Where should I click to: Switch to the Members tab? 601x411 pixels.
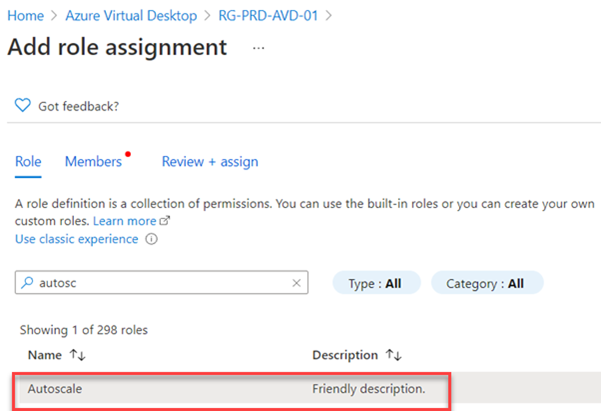pos(94,162)
